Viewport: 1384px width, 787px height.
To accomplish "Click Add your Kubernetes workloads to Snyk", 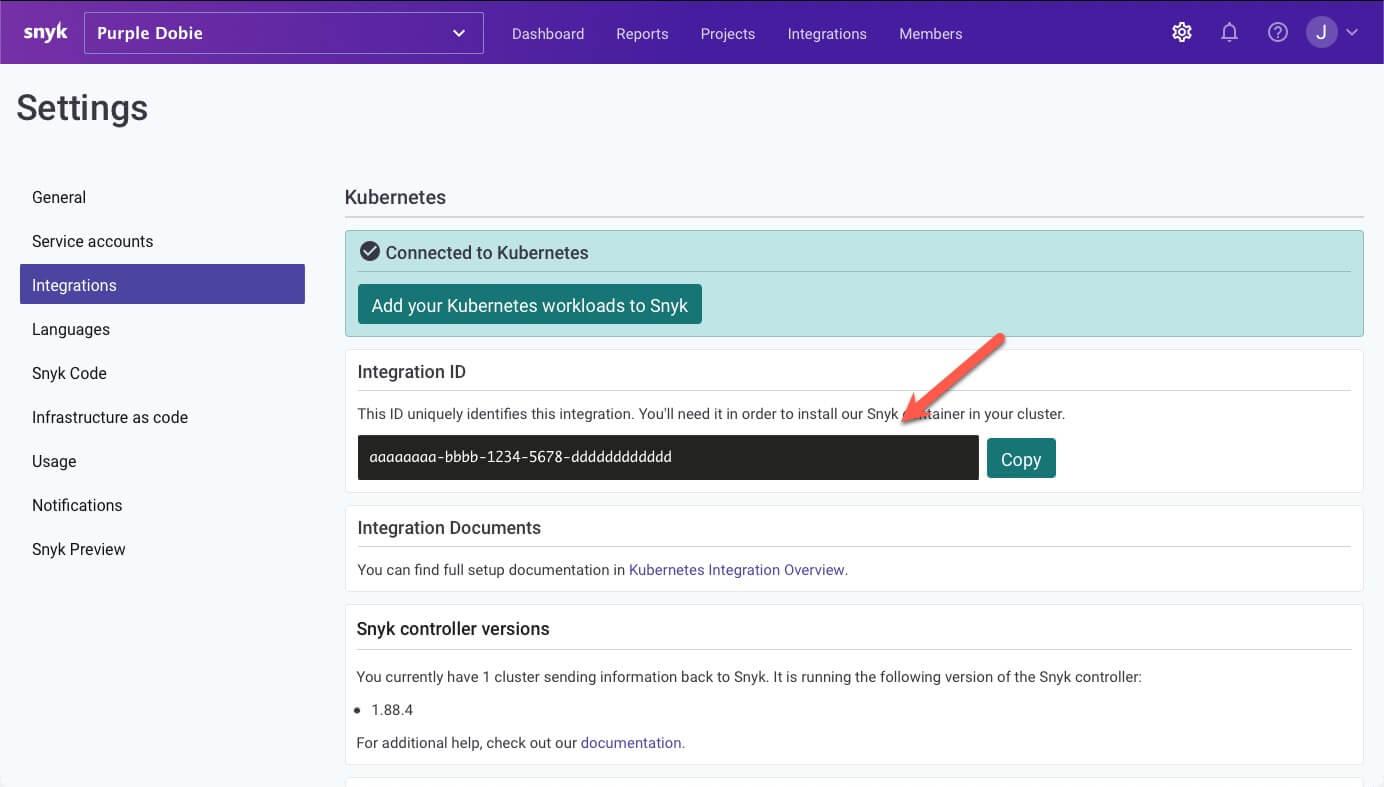I will coord(530,305).
